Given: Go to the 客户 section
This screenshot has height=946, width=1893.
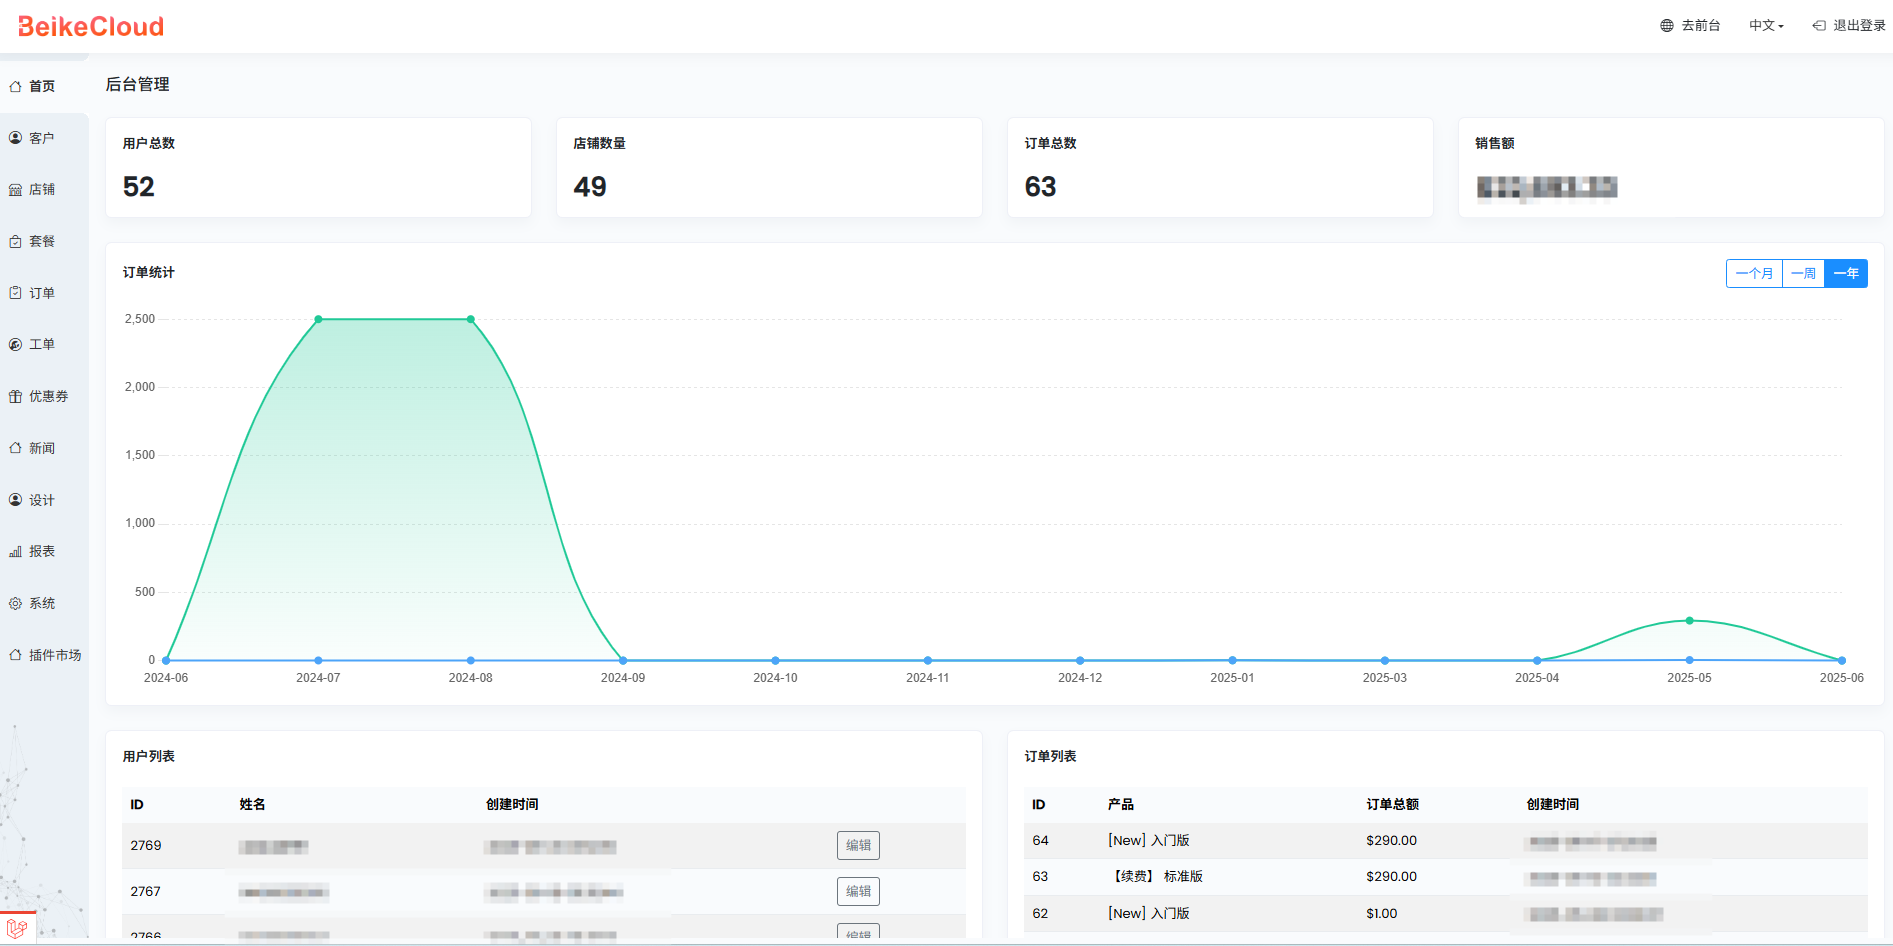Looking at the screenshot, I should [42, 138].
